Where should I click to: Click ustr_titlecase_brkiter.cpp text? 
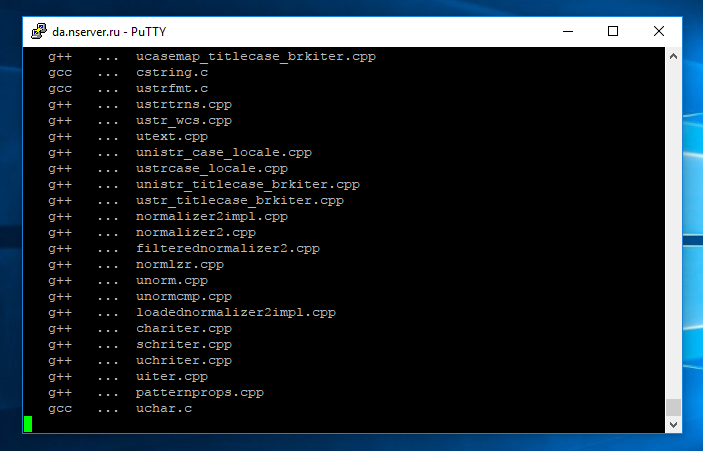[x=240, y=200]
